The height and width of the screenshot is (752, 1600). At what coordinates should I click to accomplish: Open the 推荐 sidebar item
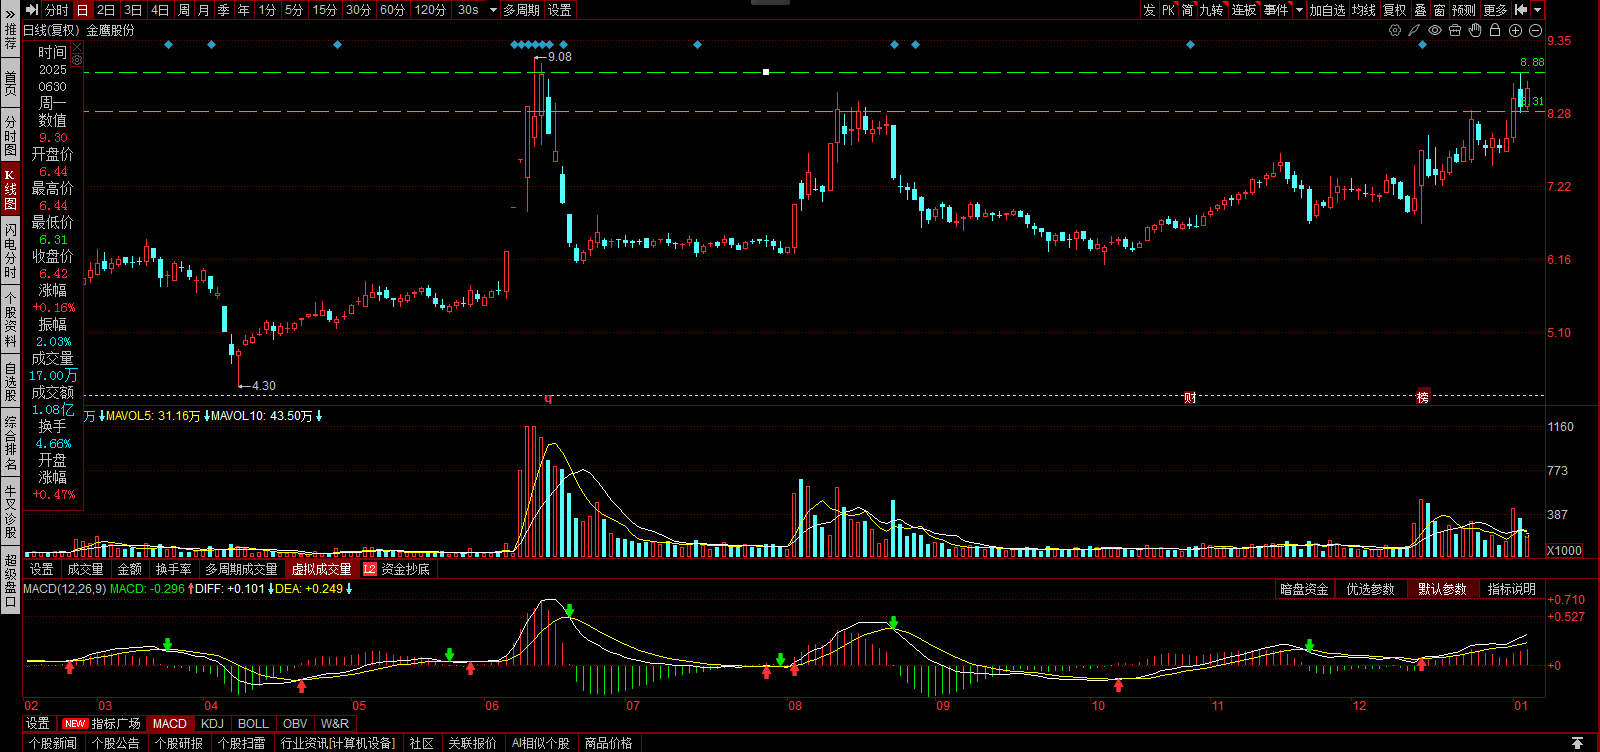pos(10,38)
